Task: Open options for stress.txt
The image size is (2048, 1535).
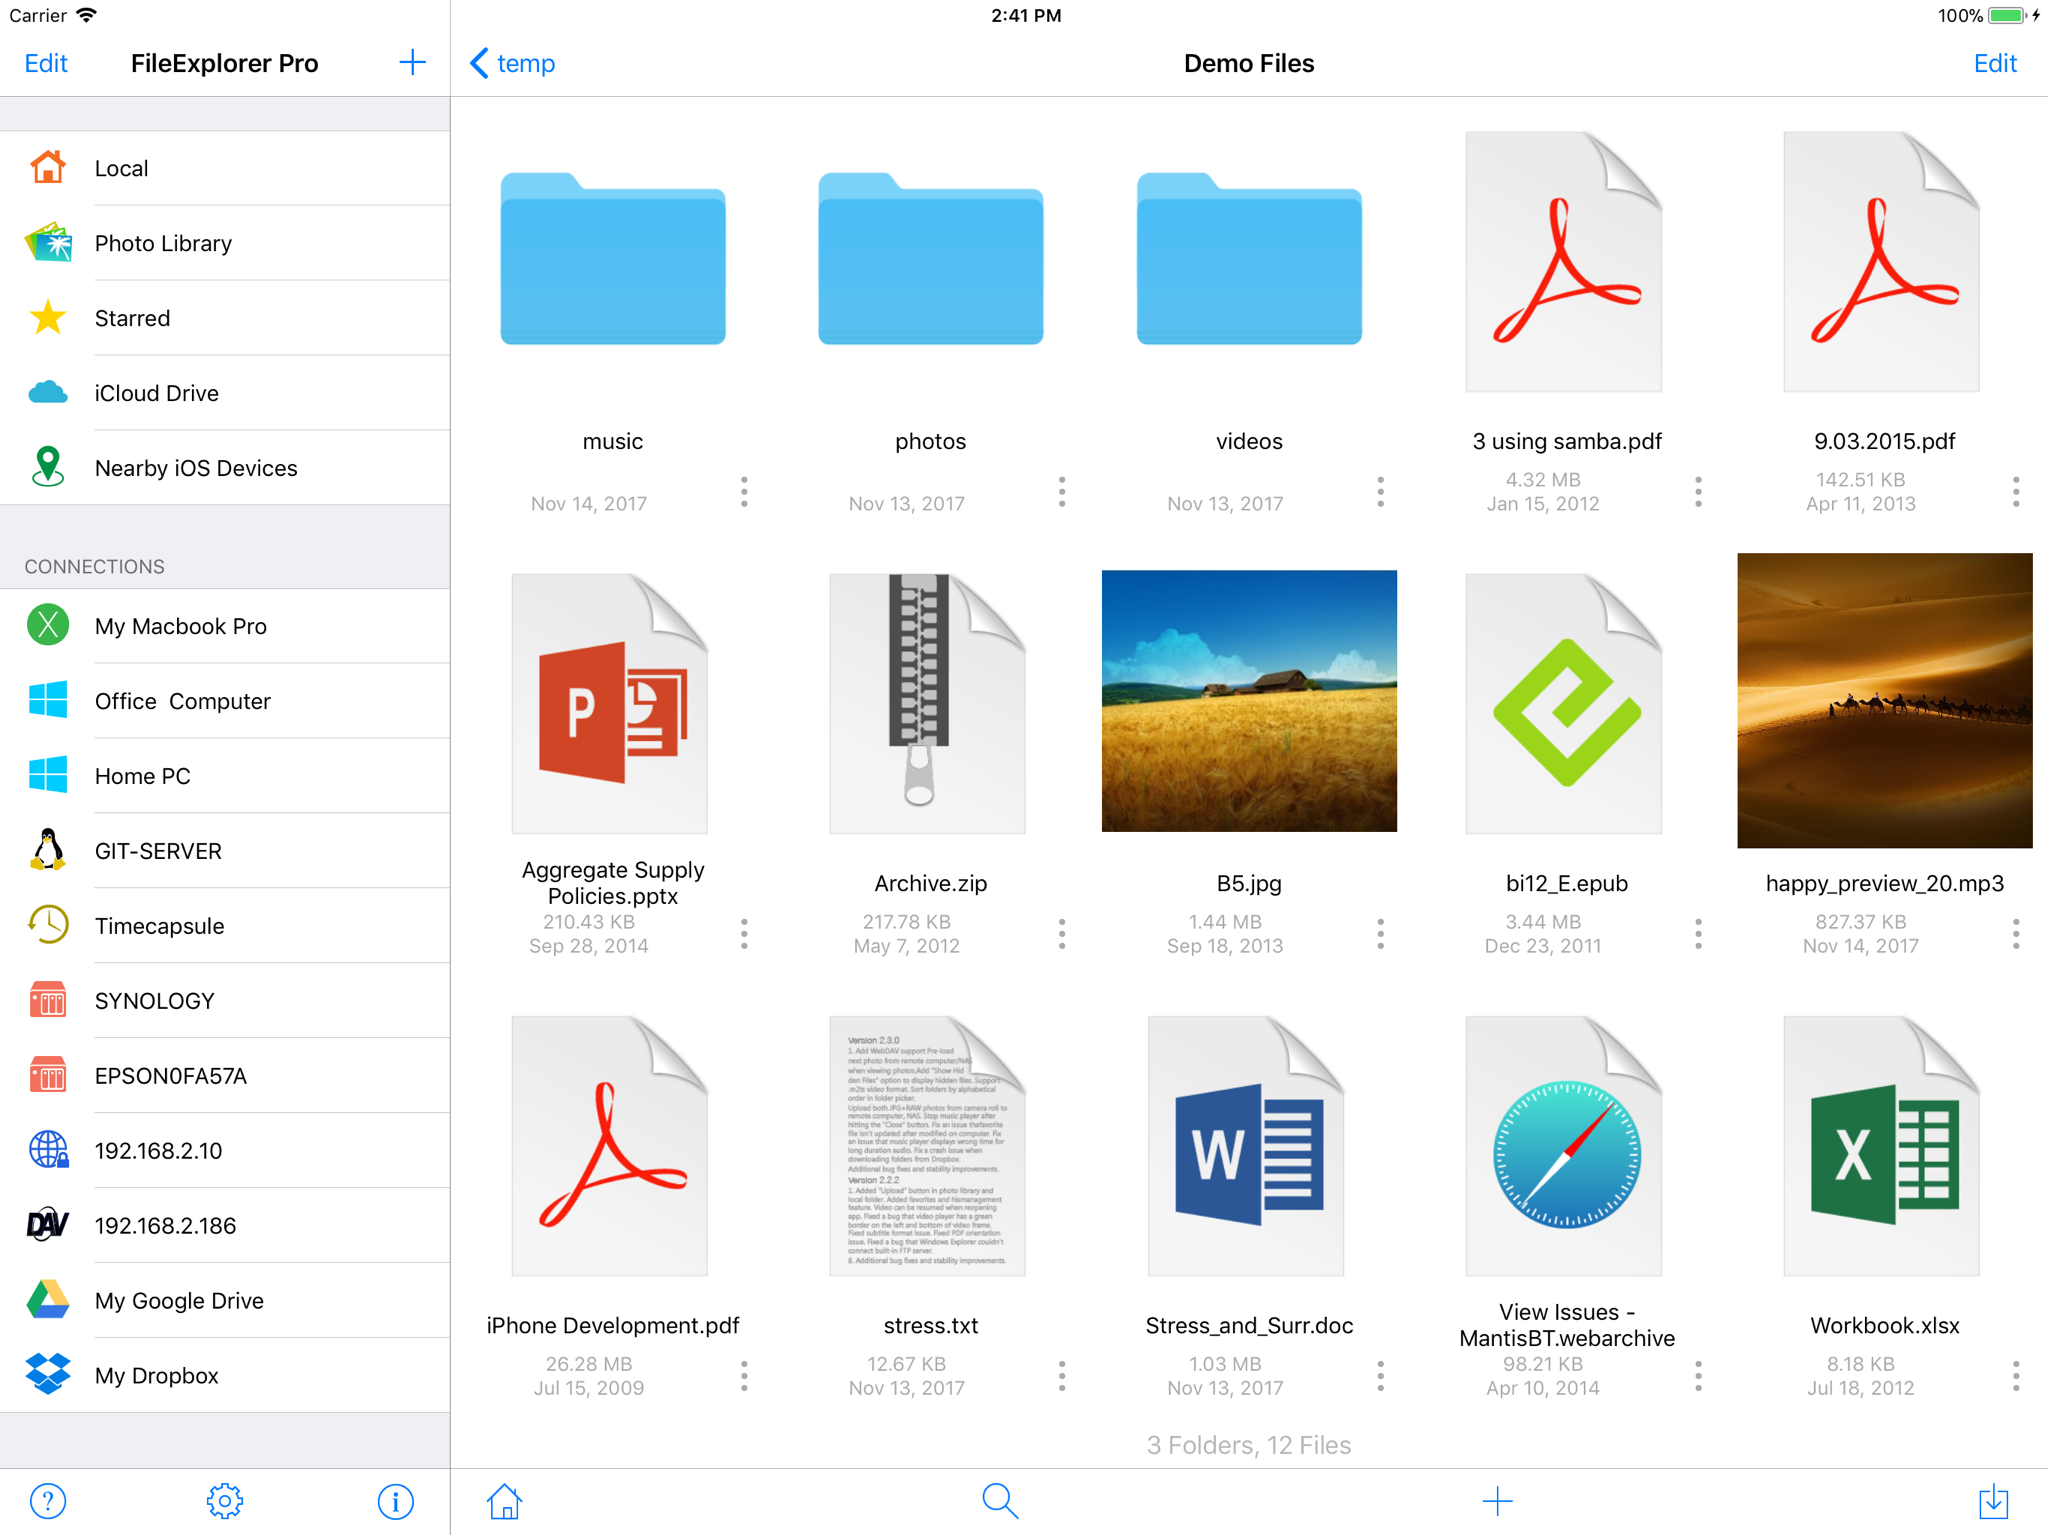Action: click(x=1062, y=1376)
